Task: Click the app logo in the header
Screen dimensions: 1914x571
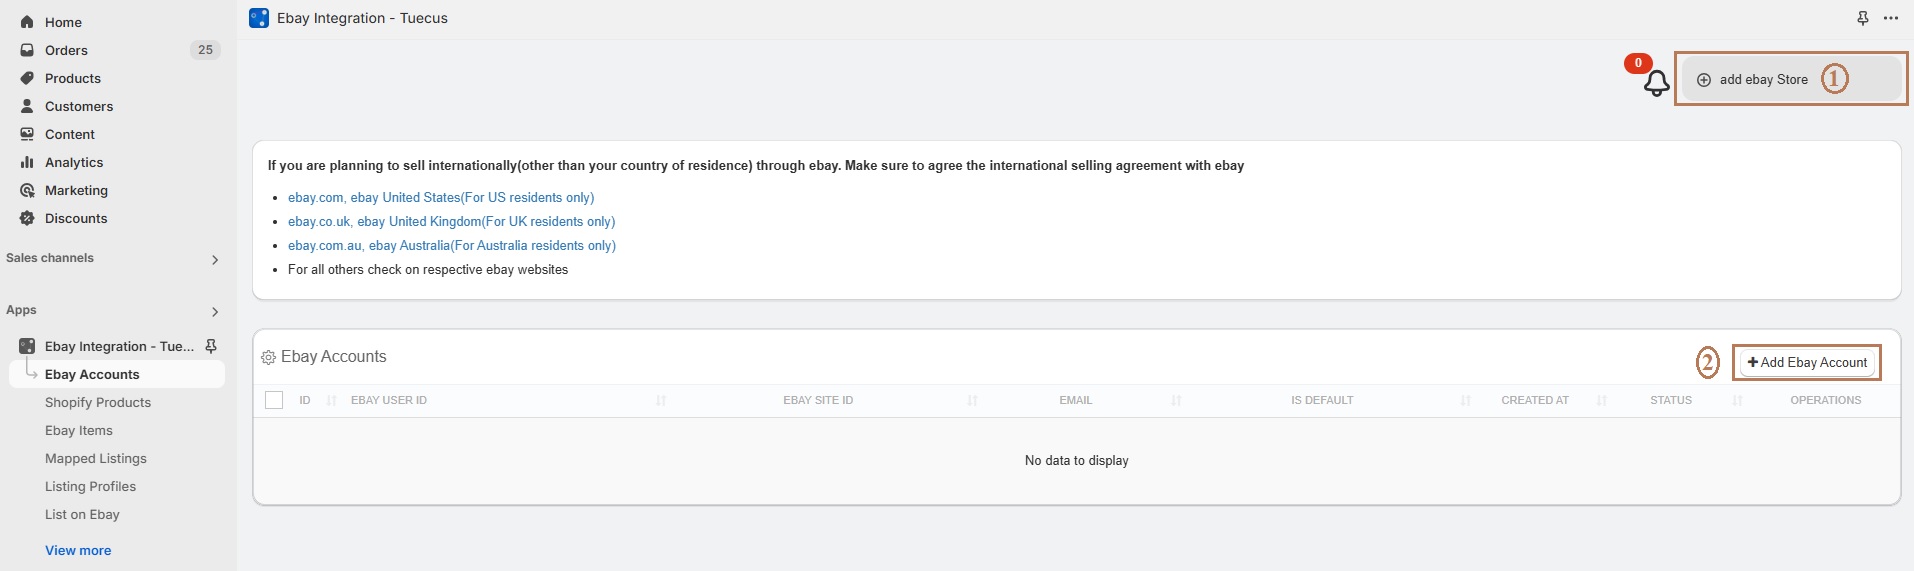Action: click(259, 18)
